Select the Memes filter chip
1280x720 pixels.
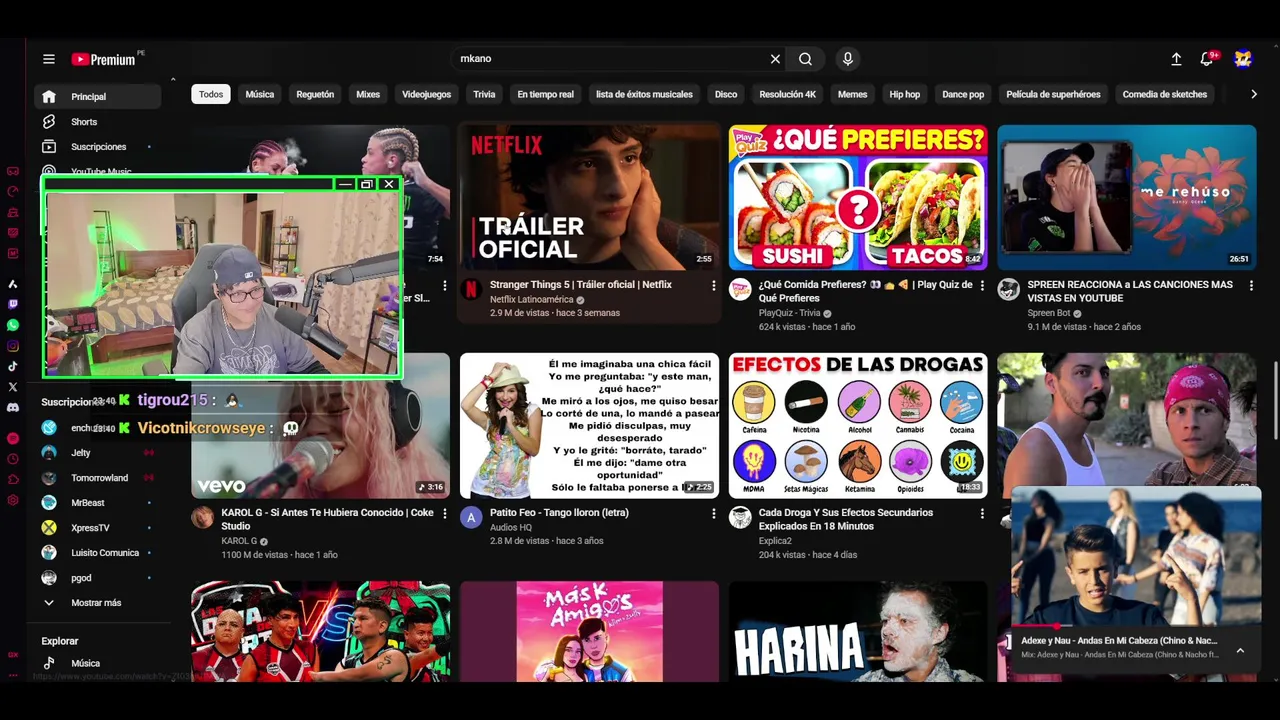coord(852,94)
